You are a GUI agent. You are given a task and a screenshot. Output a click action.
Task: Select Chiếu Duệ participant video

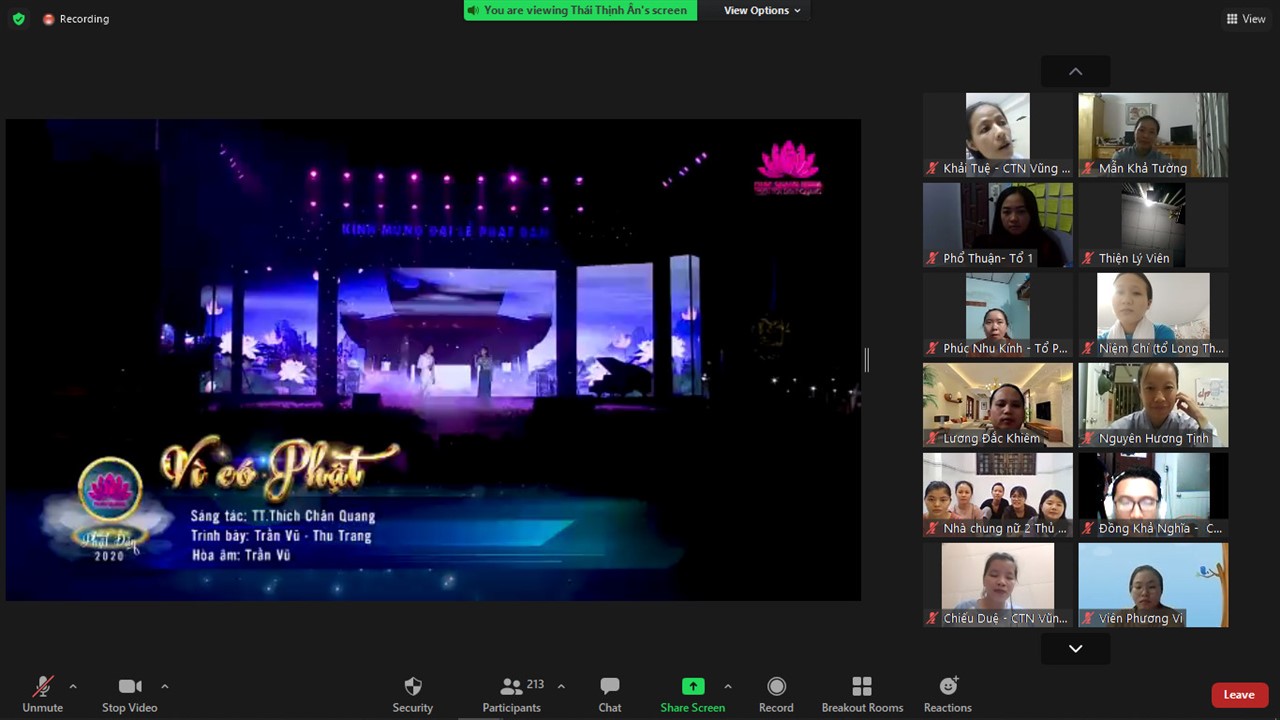(x=998, y=585)
